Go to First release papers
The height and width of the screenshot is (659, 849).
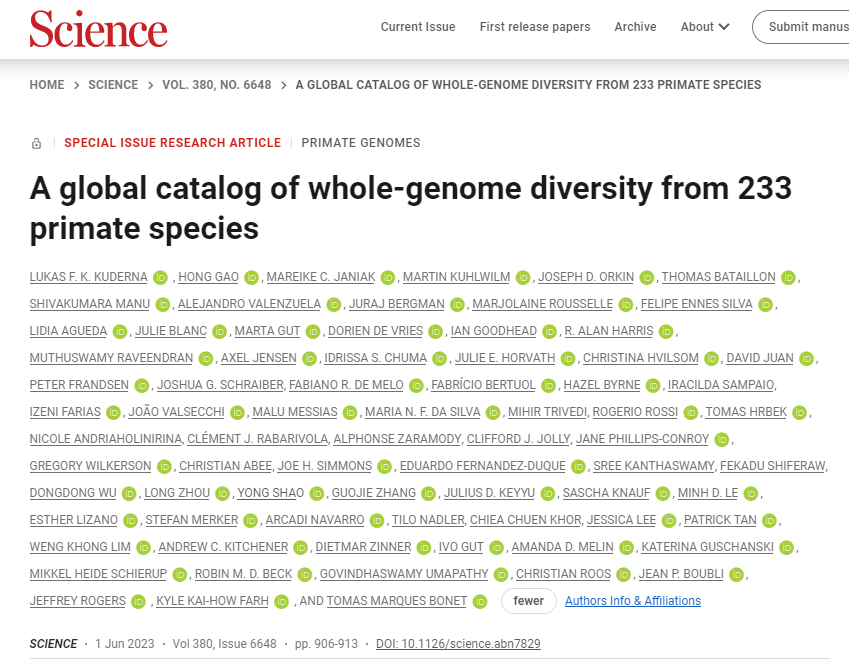535,27
